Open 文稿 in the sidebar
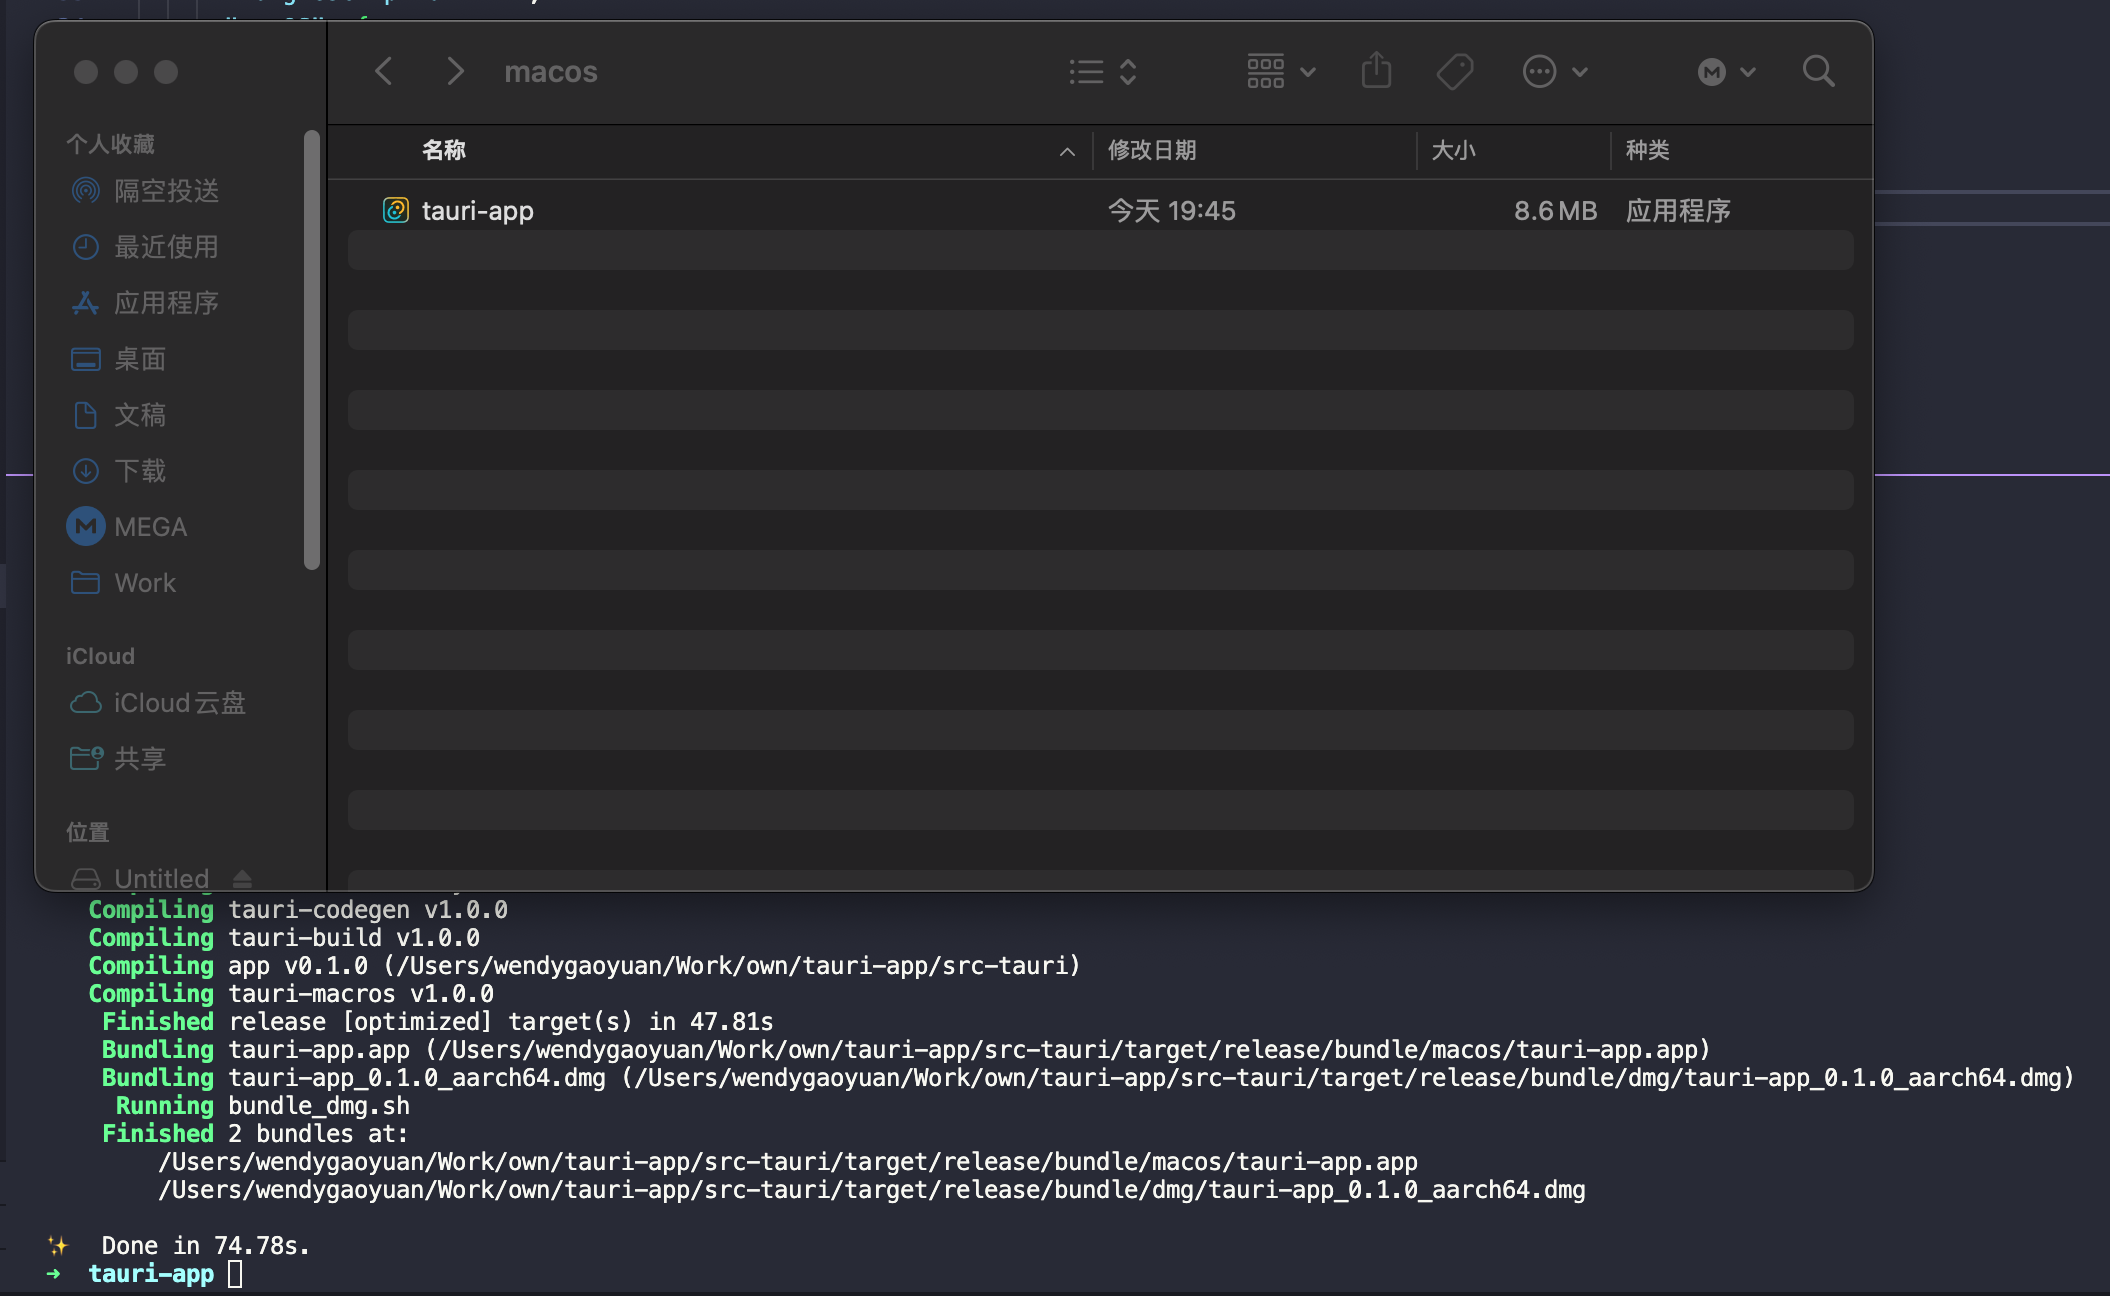Viewport: 2110px width, 1296px height. click(x=140, y=415)
